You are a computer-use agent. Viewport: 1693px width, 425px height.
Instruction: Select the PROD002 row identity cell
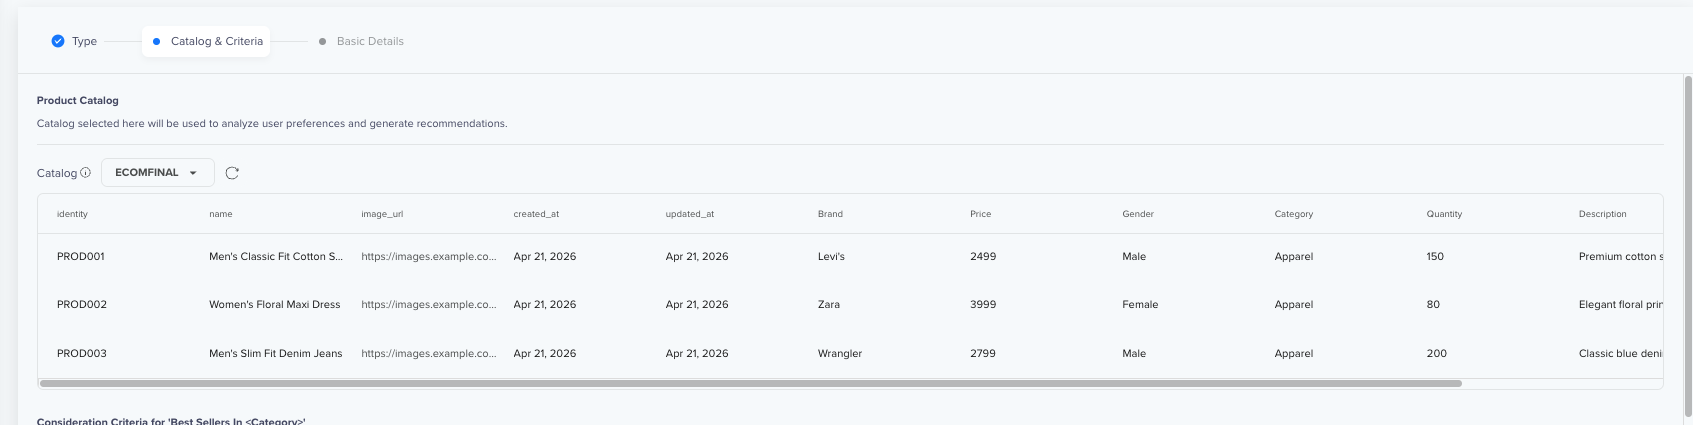point(82,304)
